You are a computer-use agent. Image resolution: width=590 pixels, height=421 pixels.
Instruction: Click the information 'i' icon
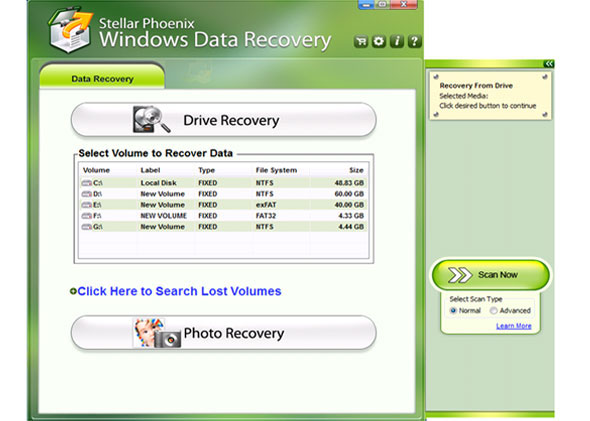(397, 41)
